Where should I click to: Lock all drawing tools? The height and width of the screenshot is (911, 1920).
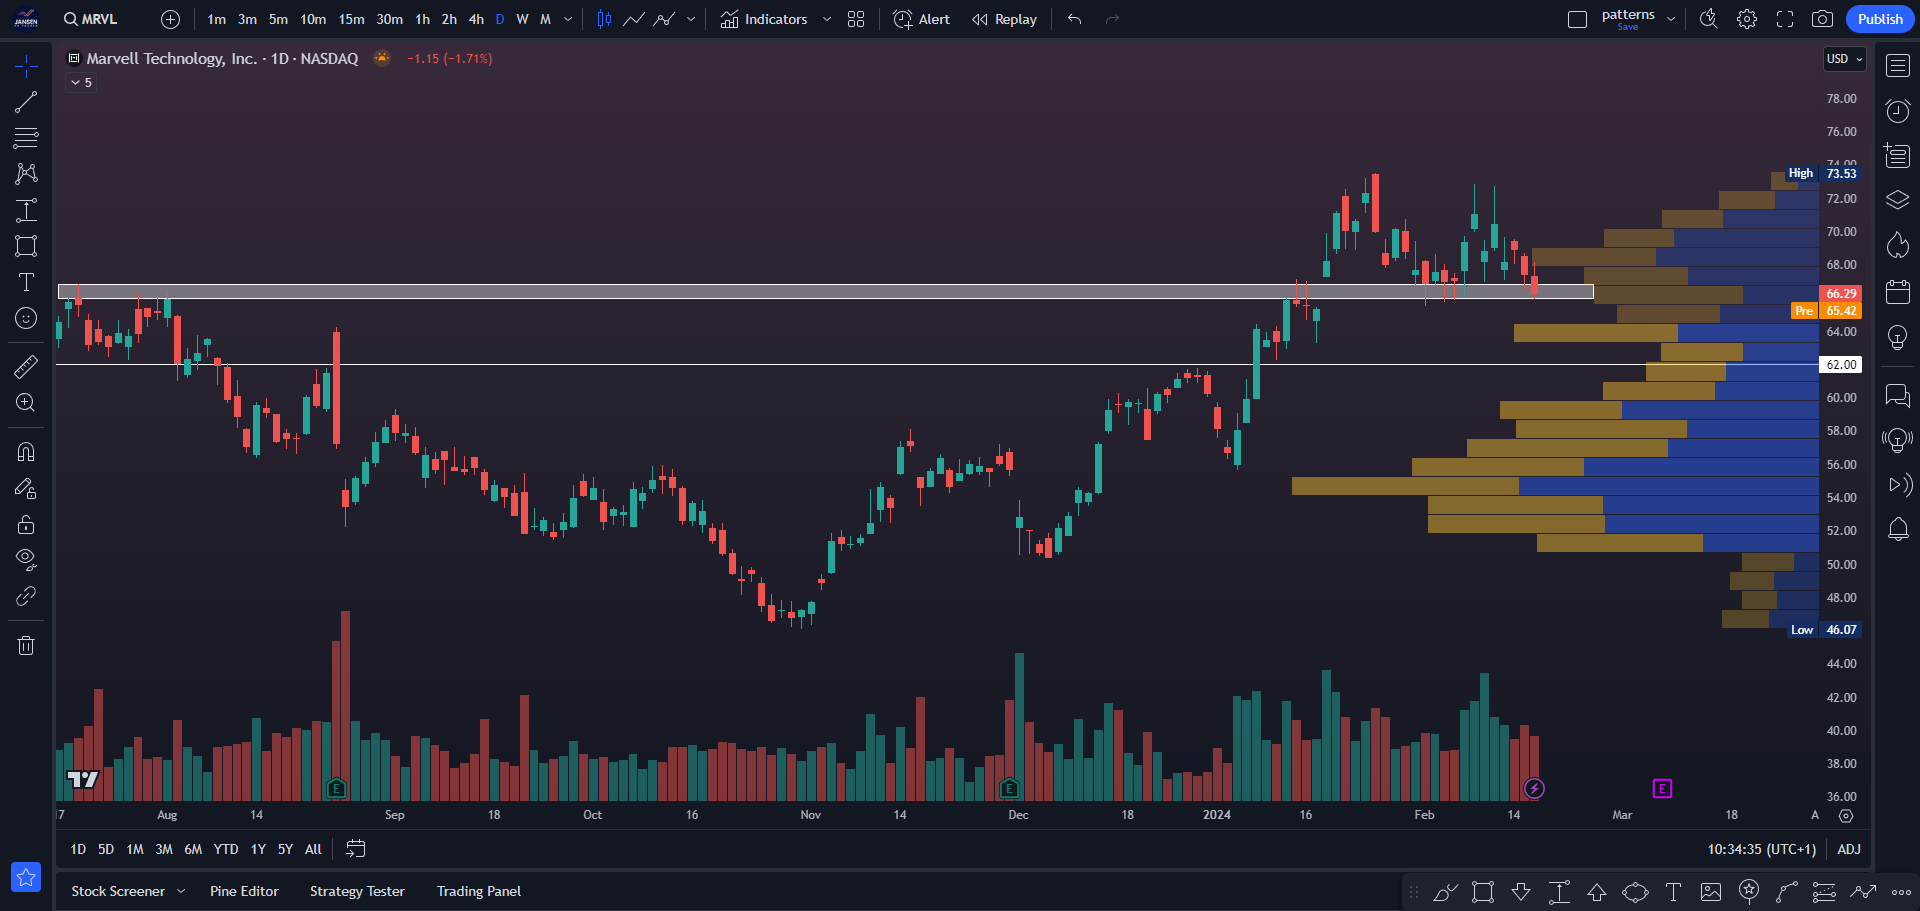pyautogui.click(x=26, y=524)
